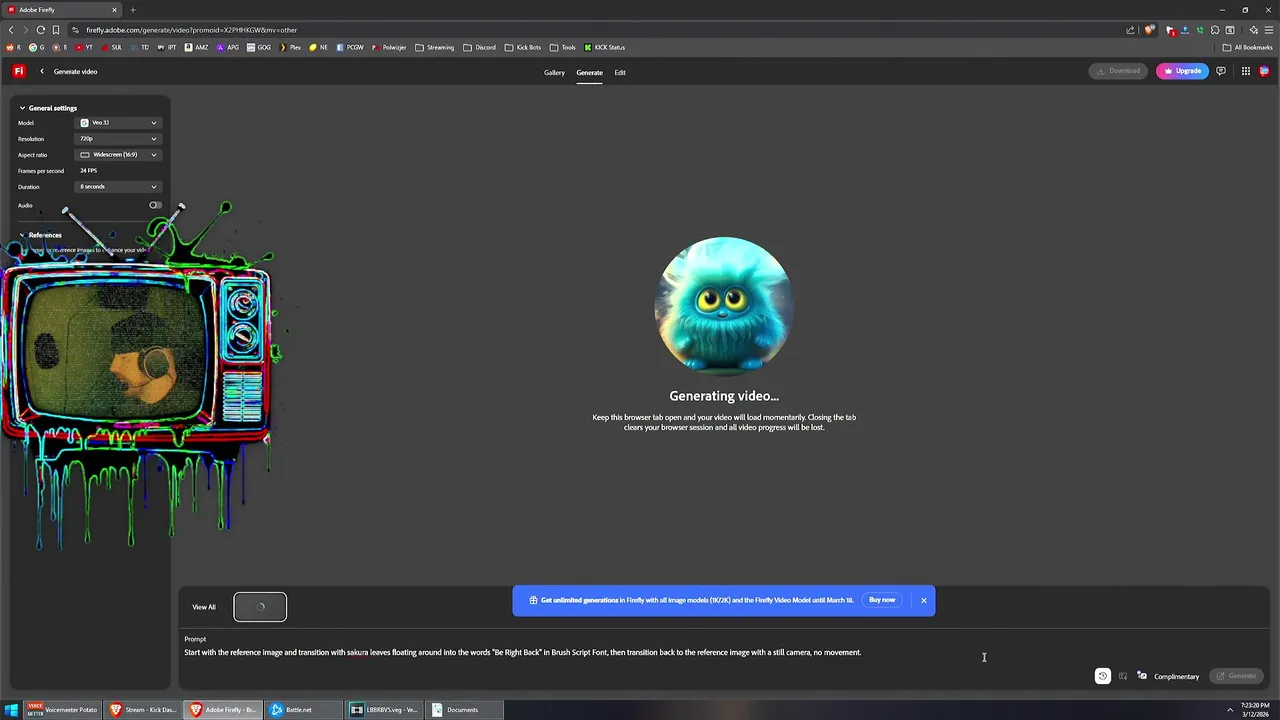Open the KICK Status bookmark
Image resolution: width=1280 pixels, height=720 pixels.
(x=605, y=47)
